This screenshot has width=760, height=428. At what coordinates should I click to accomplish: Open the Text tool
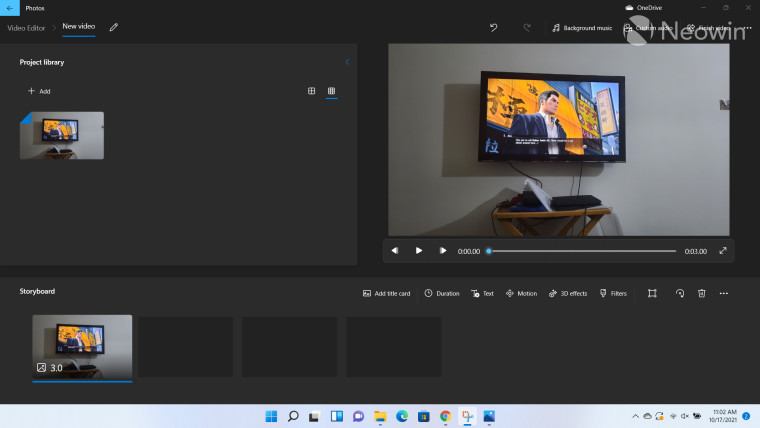(482, 293)
